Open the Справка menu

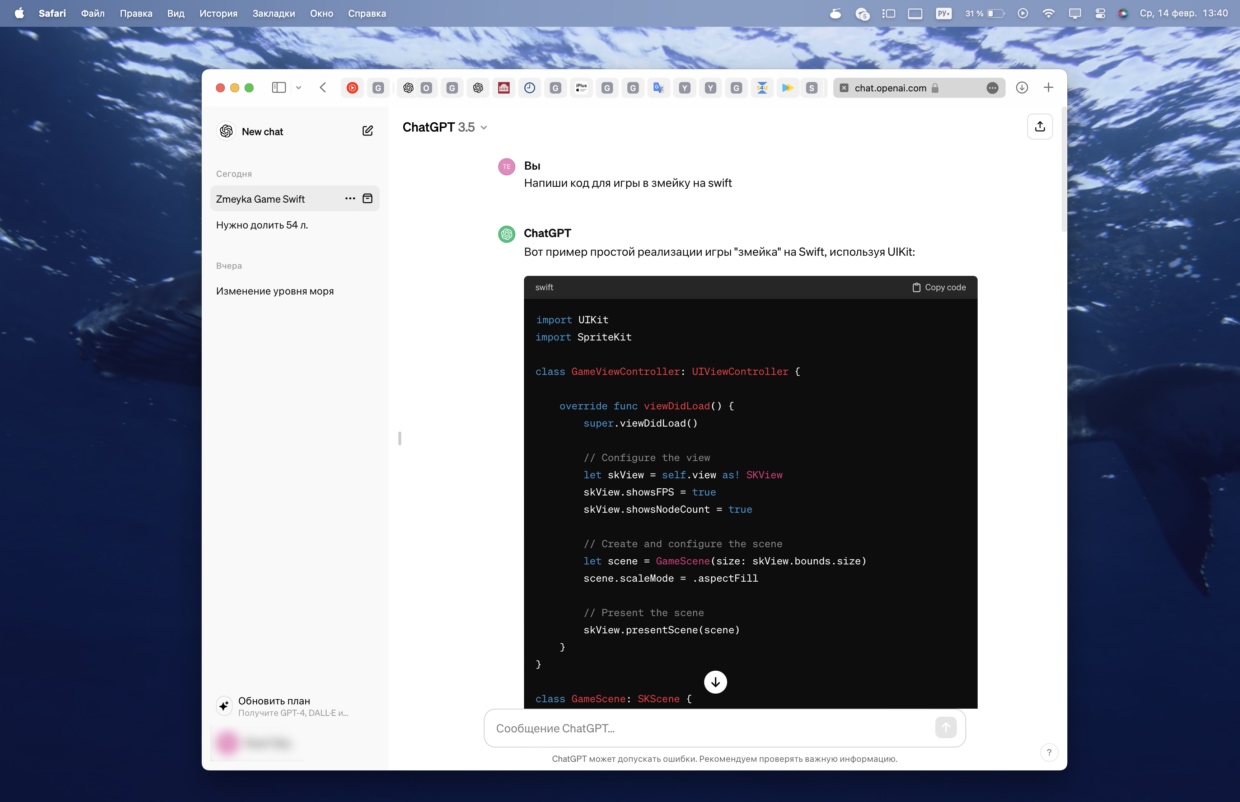(367, 13)
